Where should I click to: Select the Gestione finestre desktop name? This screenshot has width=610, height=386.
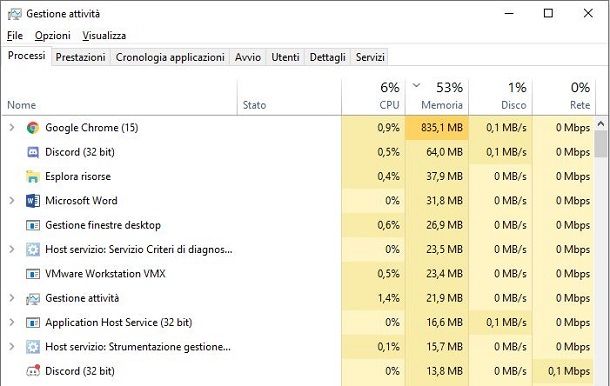(x=103, y=225)
